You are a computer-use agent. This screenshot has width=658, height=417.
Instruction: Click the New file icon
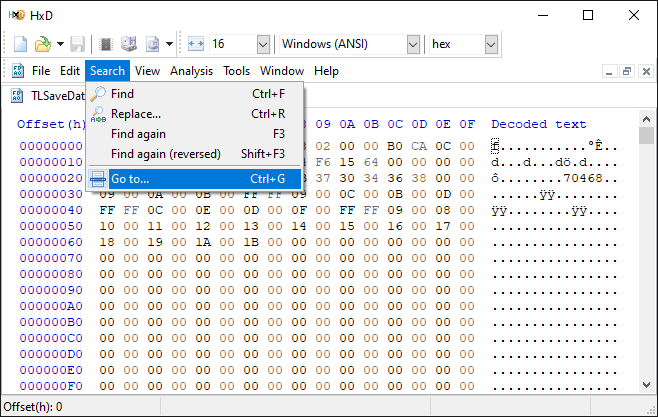tap(20, 44)
